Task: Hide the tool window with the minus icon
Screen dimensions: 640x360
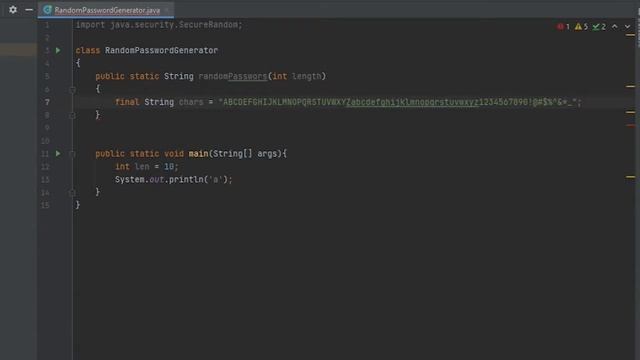Action: coord(29,9)
